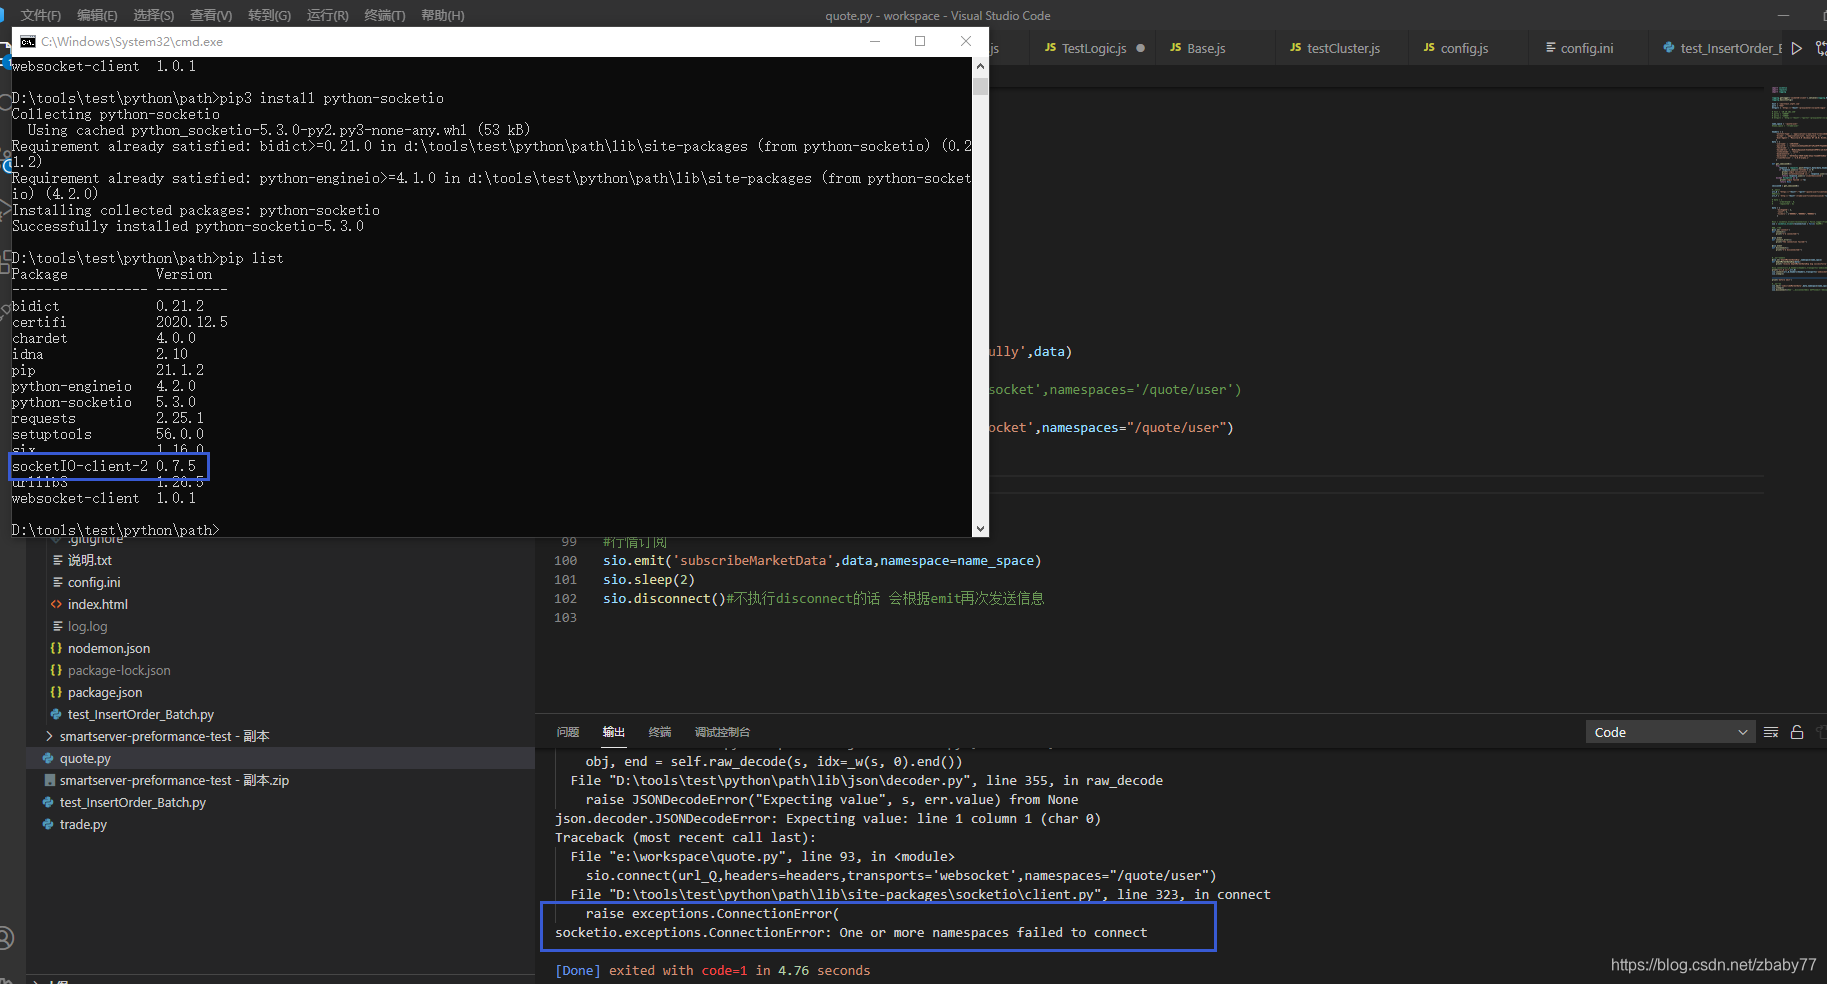Clear the output panel
Image resolution: width=1827 pixels, height=984 pixels.
1771,732
